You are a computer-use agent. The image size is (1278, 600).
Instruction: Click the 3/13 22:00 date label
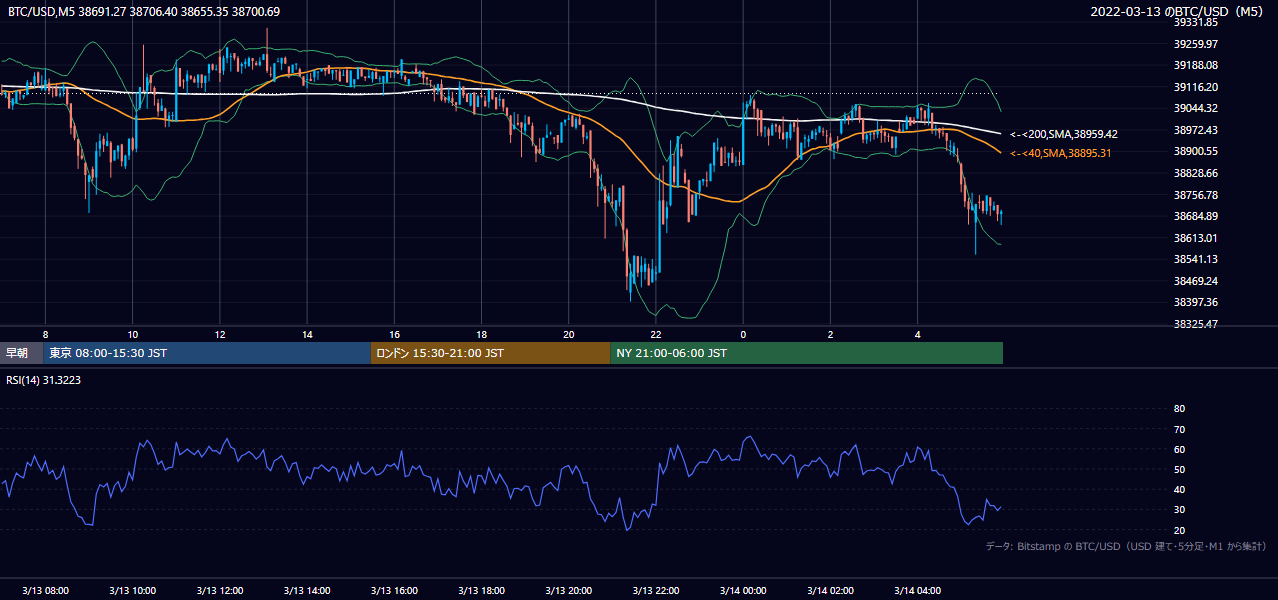coord(656,590)
